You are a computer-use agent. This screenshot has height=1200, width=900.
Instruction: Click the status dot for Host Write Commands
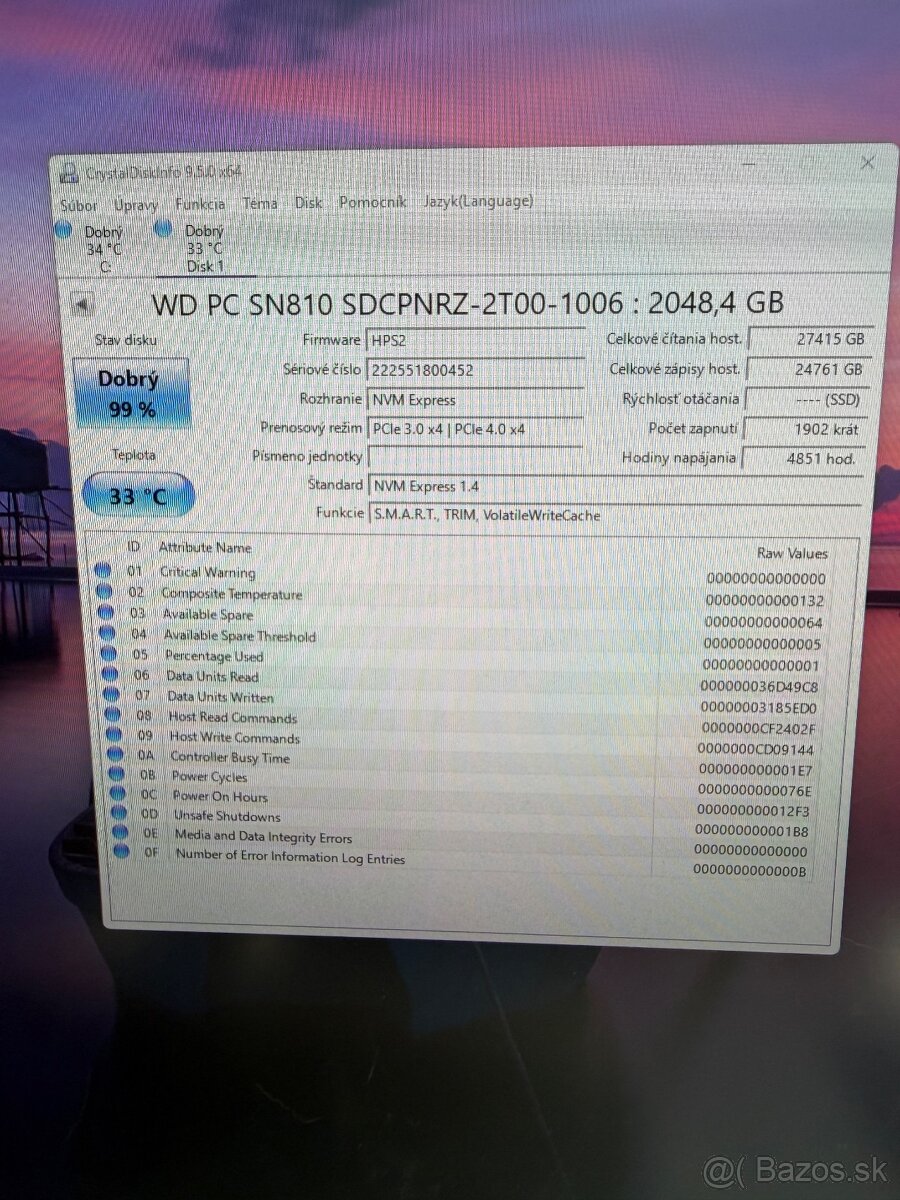click(114, 735)
